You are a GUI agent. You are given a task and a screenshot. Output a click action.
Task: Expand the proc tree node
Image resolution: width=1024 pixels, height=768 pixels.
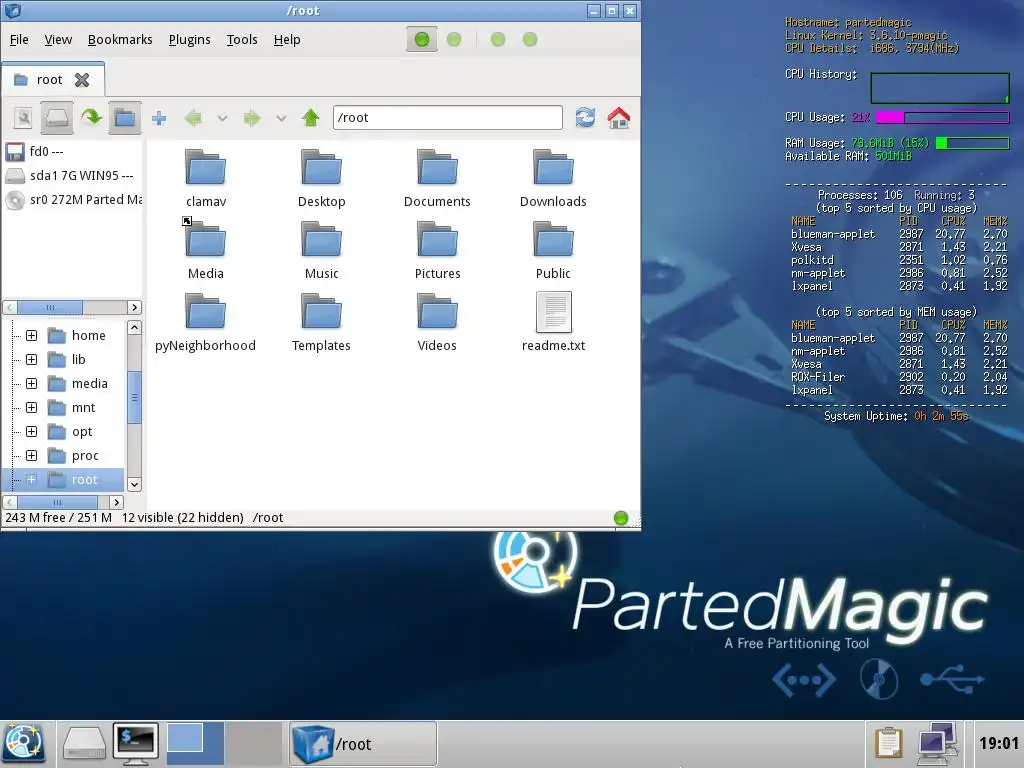[31, 456]
